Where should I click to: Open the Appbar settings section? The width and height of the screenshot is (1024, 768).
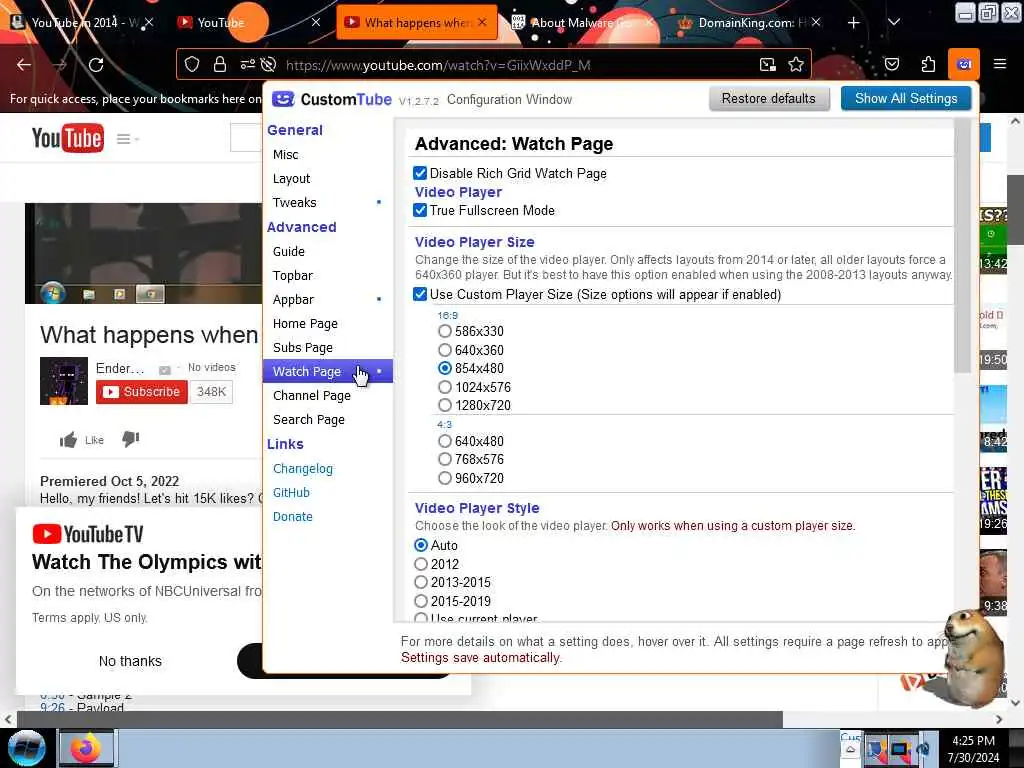click(293, 300)
